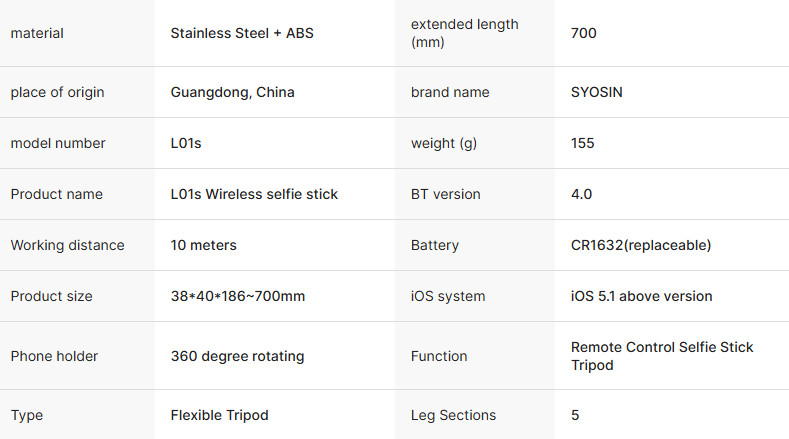Click the 'CR1632(replaceable)' battery value

(641, 245)
